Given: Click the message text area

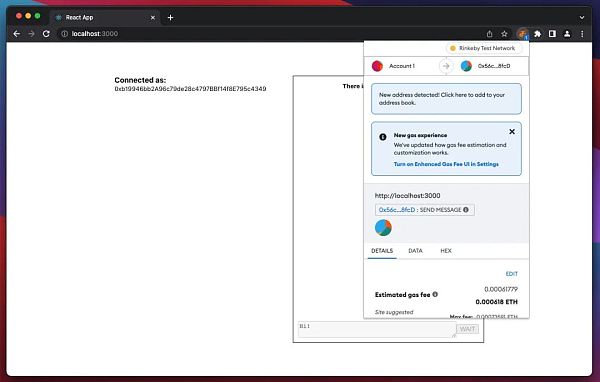Looking at the screenshot, I should tap(377, 329).
